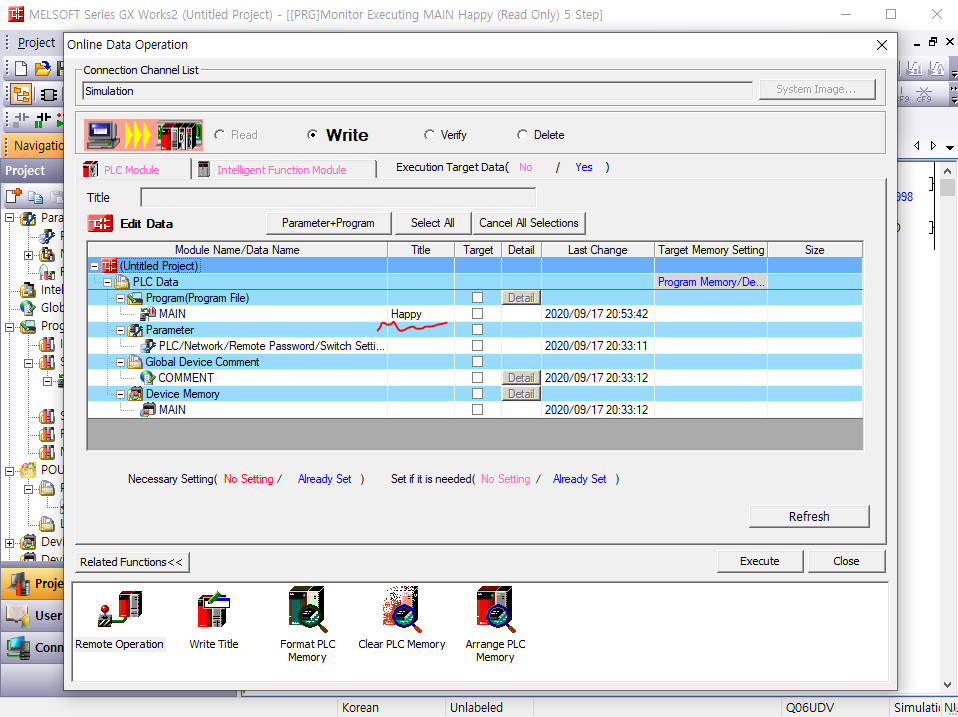The width and height of the screenshot is (958, 717).
Task: Click the Target Memory Setting Program Memory cell
Action: point(711,282)
